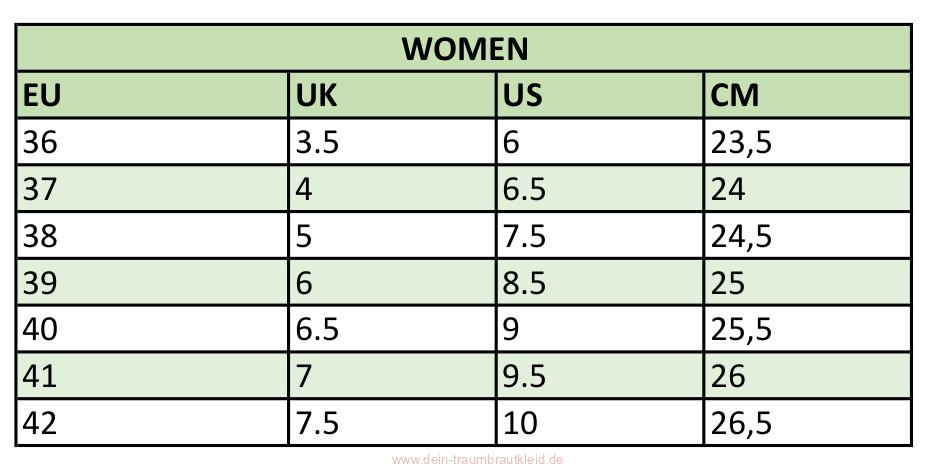932x476 pixels.
Task: Click US size 8.5 cell
Action: pyautogui.click(x=600, y=282)
